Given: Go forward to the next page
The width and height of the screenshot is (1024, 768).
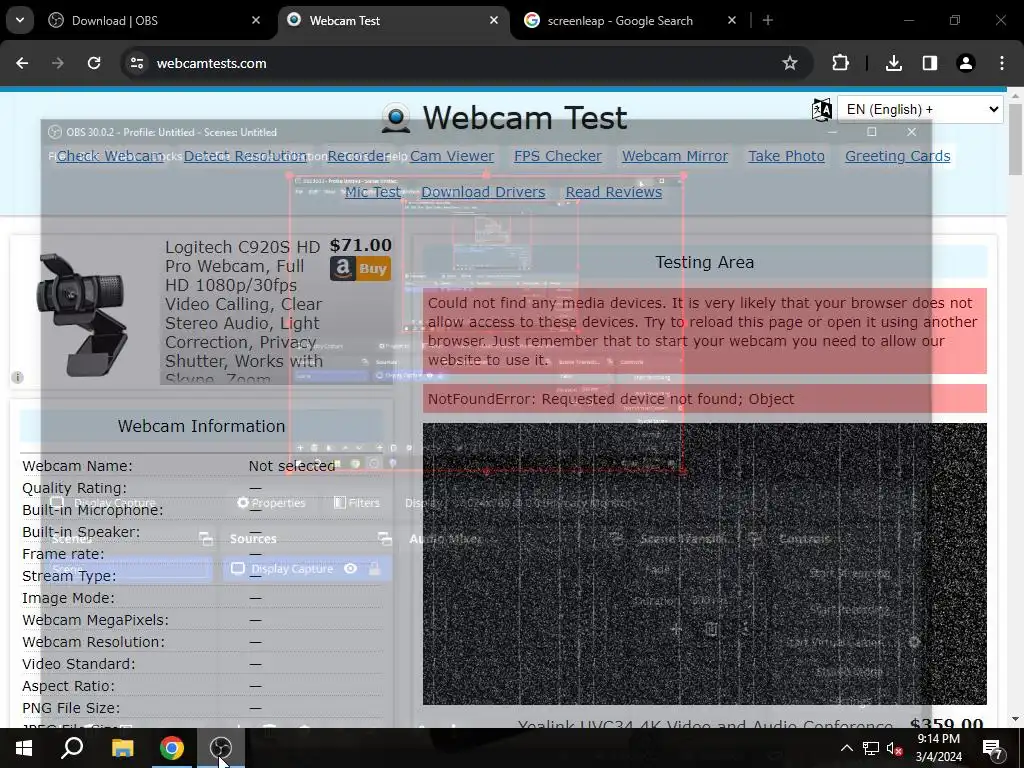Looking at the screenshot, I should pyautogui.click(x=58, y=63).
